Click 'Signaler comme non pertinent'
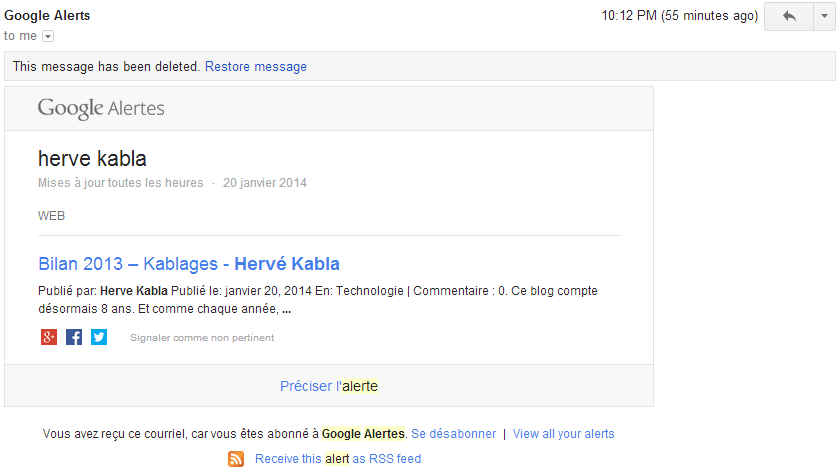This screenshot has height=467, width=838. 202,338
